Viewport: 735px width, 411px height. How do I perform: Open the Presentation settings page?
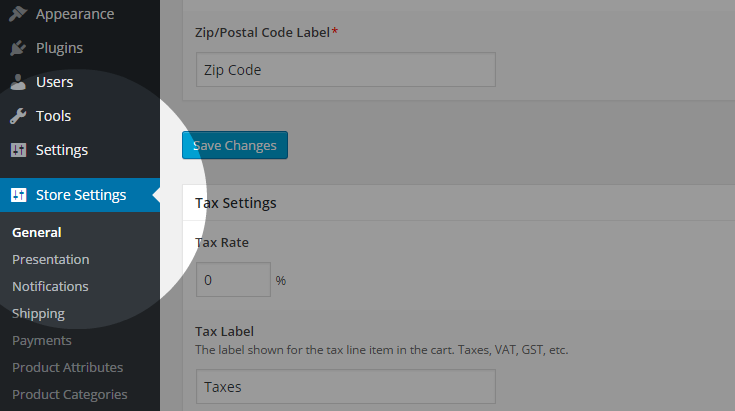tap(51, 259)
